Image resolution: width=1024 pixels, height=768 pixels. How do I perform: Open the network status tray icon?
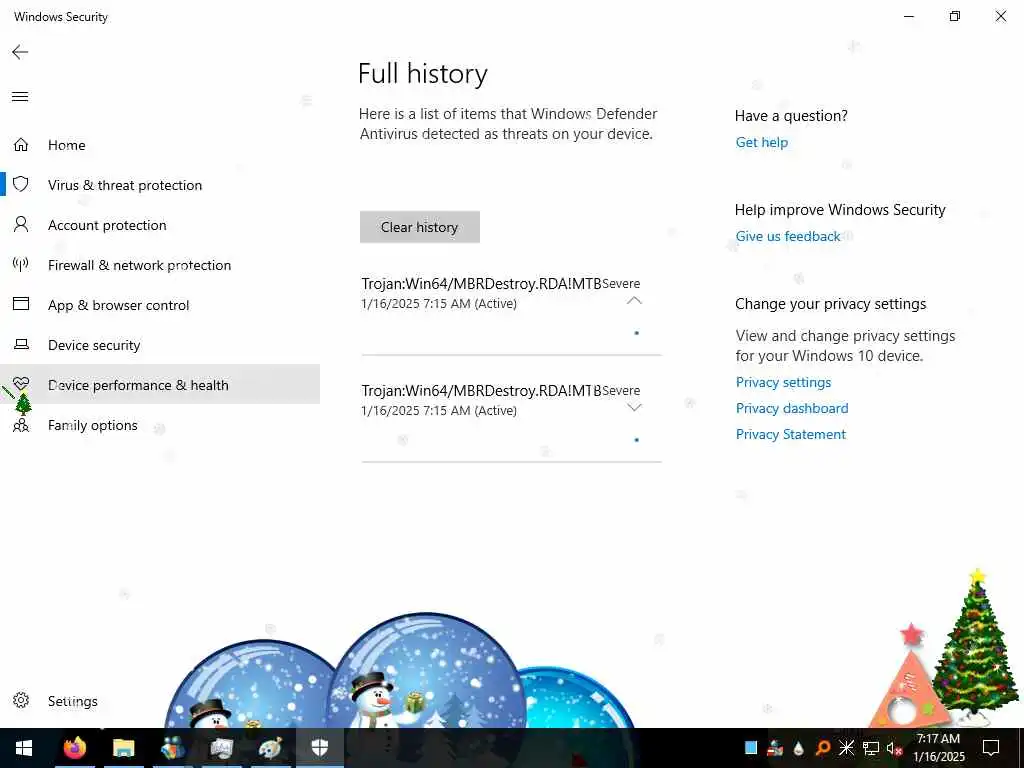871,748
